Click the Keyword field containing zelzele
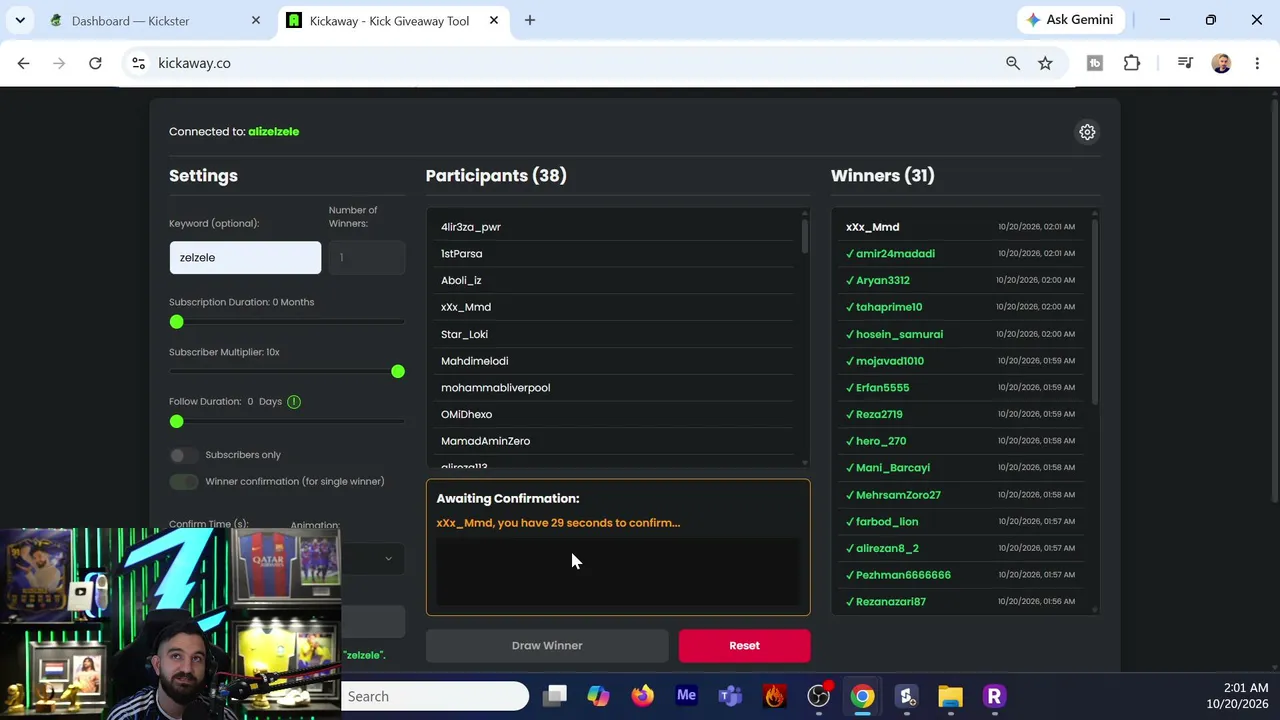1280x720 pixels. coord(245,258)
